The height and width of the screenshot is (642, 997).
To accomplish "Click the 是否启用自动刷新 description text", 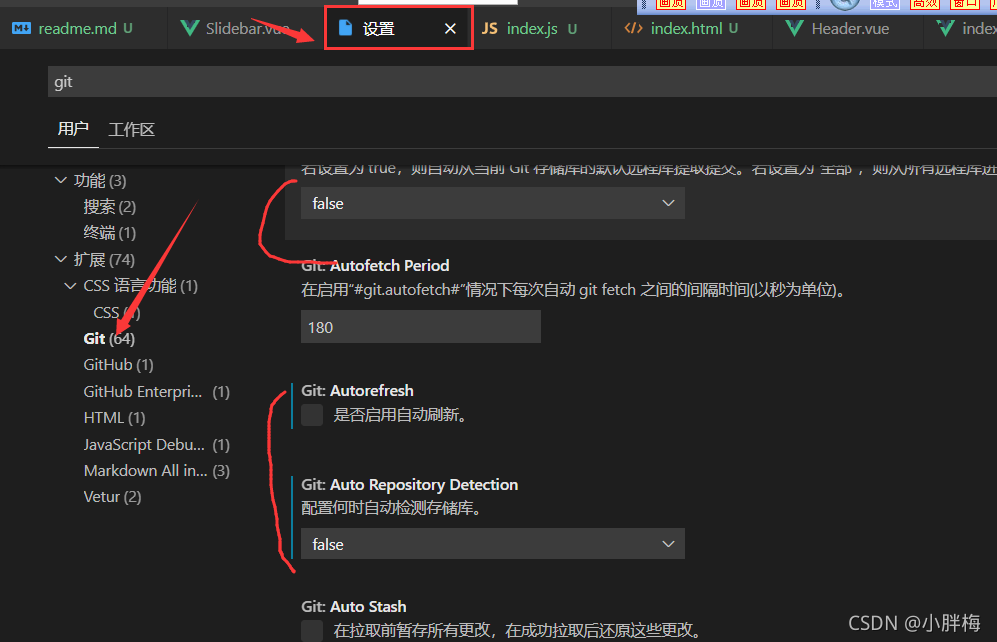I will (x=400, y=415).
